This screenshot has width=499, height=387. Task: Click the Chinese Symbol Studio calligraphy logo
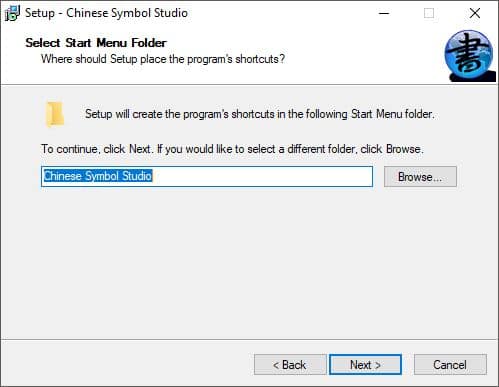pyautogui.click(x=470, y=56)
